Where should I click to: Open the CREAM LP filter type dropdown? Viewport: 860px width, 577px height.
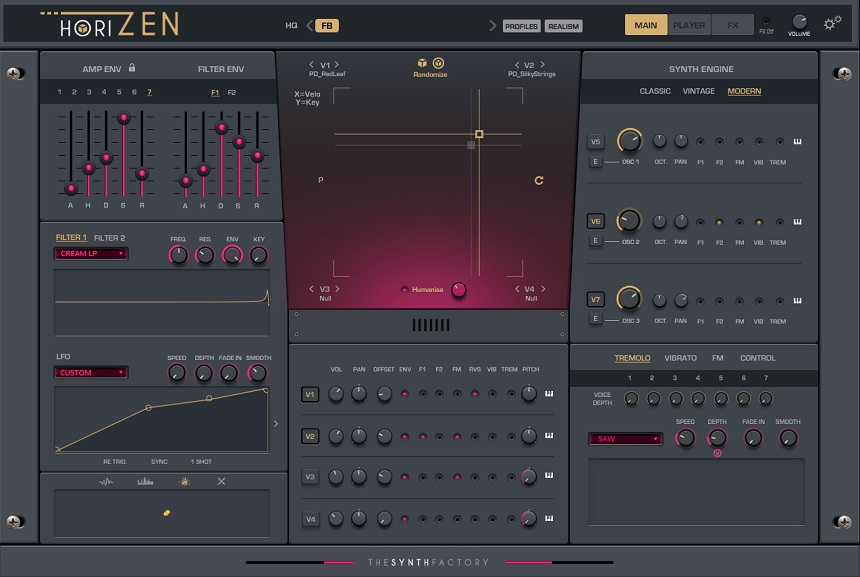tap(91, 253)
